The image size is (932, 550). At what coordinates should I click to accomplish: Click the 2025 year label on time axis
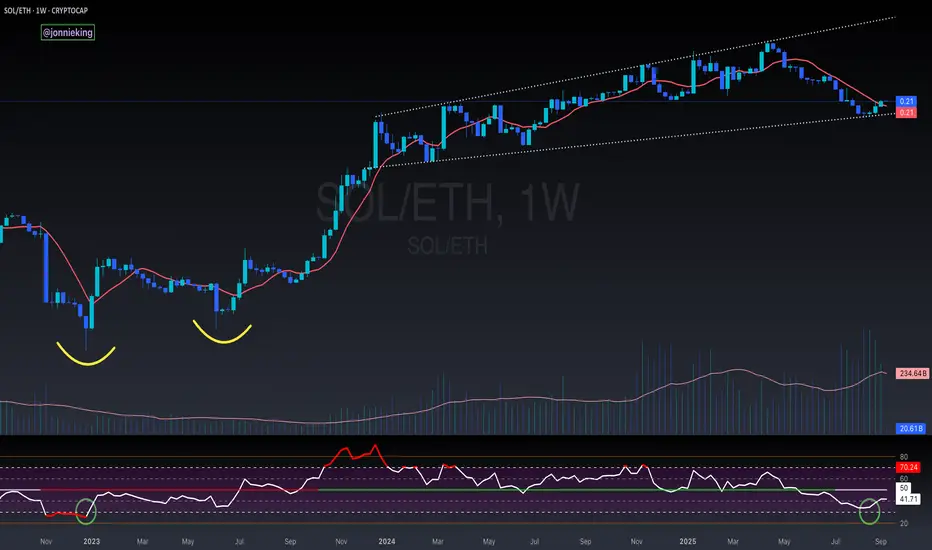coord(688,541)
